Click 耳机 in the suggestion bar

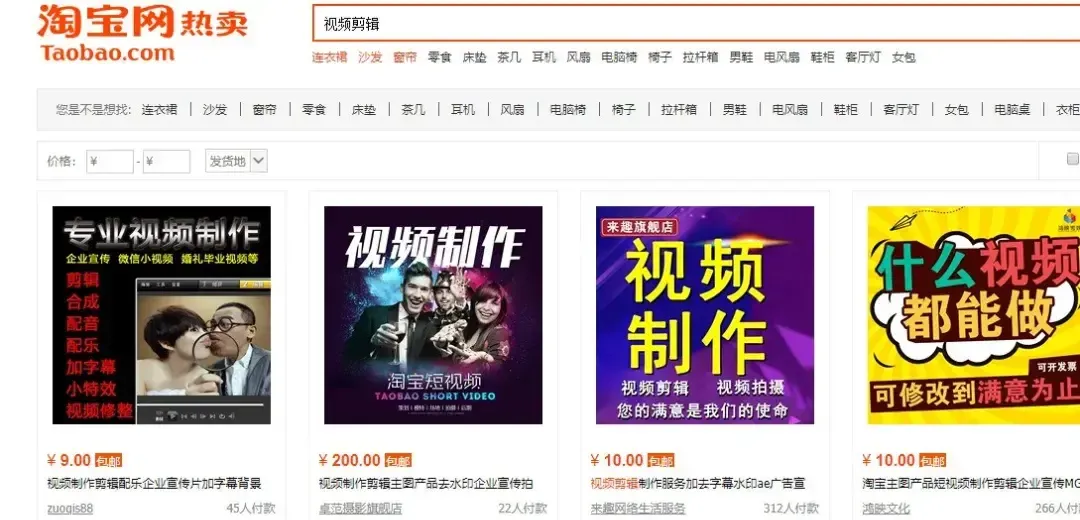pyautogui.click(x=463, y=110)
